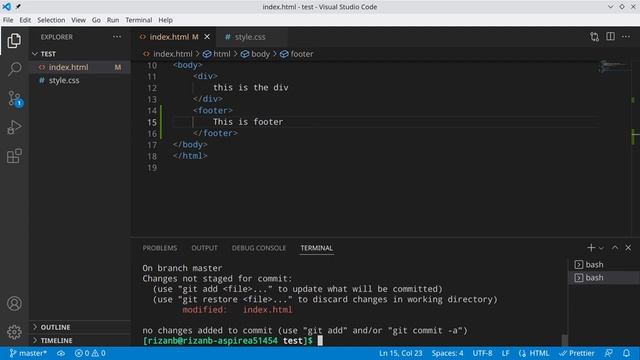Image resolution: width=640 pixels, height=360 pixels.
Task: Open Source Control view with pending change
Action: click(x=15, y=99)
